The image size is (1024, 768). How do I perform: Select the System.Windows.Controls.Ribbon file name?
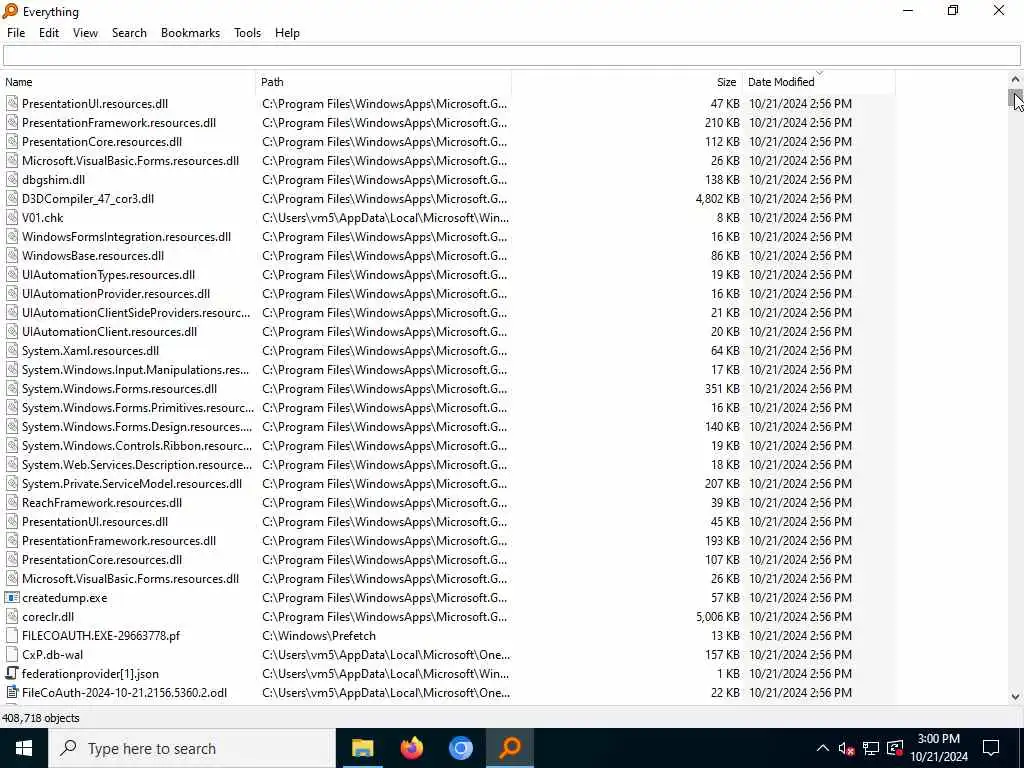coord(136,445)
